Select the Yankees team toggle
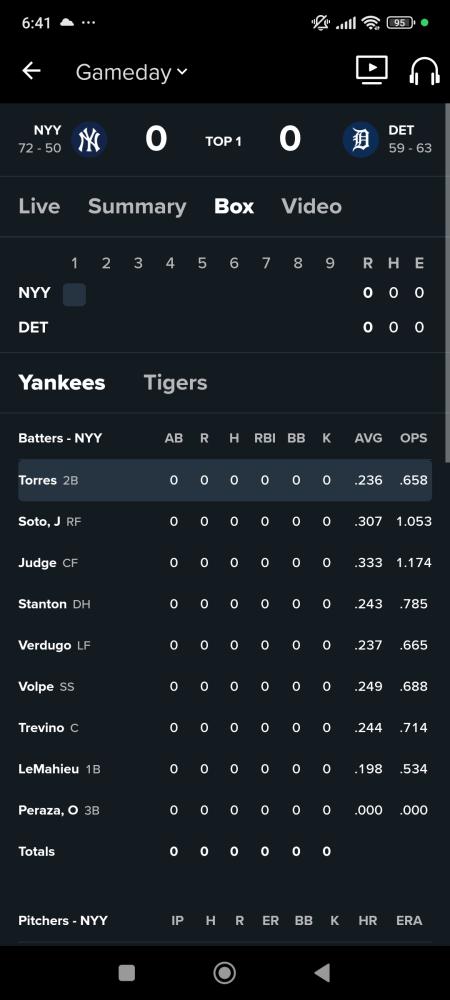 pyautogui.click(x=62, y=383)
